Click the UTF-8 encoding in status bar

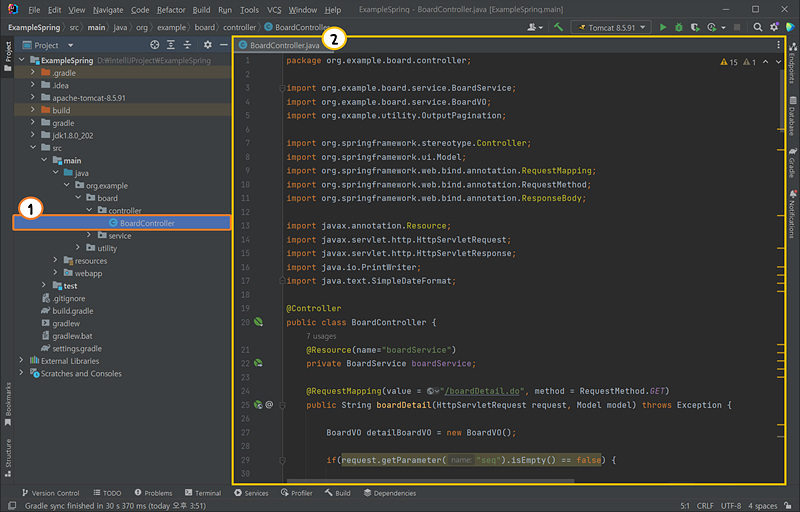pyautogui.click(x=731, y=506)
